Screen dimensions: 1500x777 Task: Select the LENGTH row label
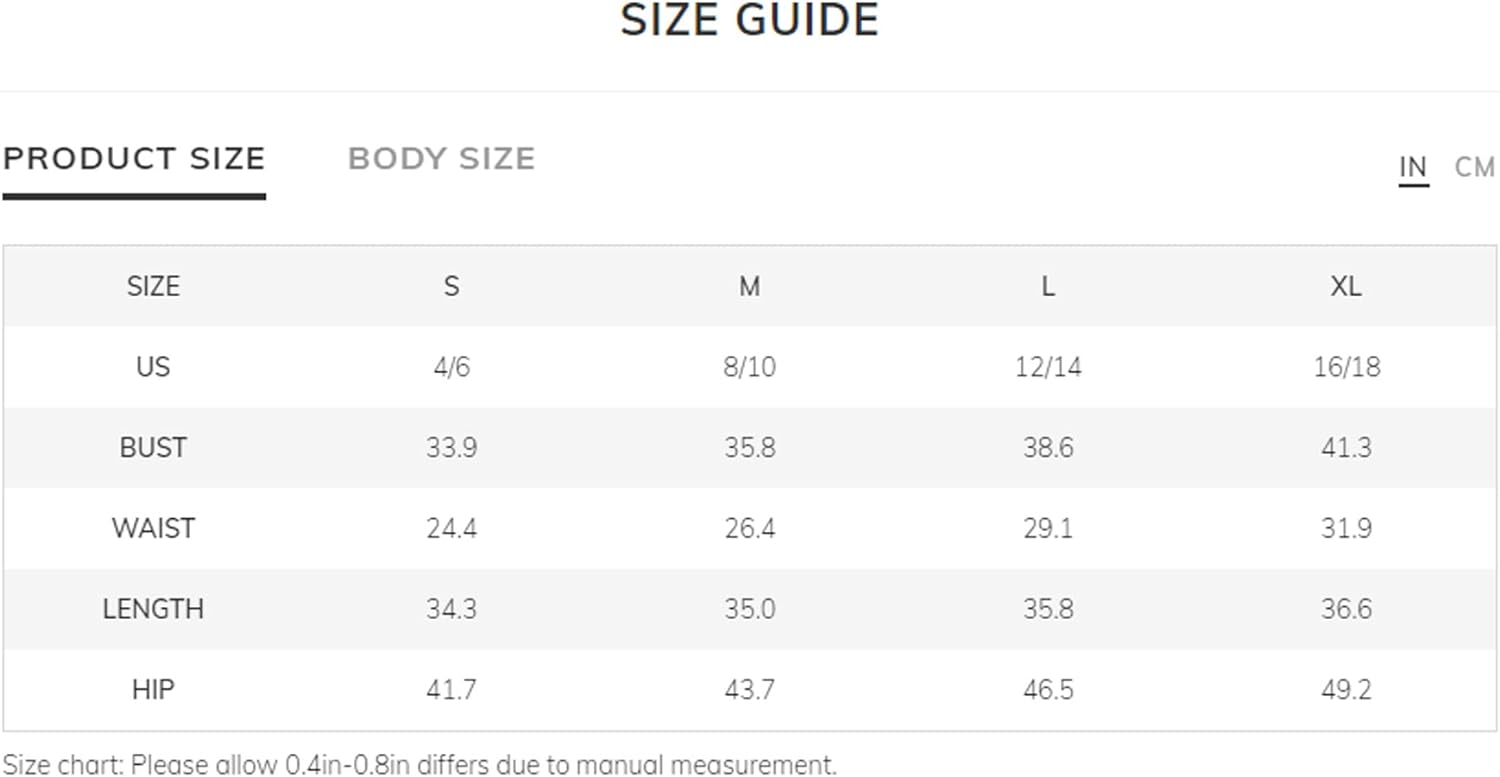tap(153, 609)
